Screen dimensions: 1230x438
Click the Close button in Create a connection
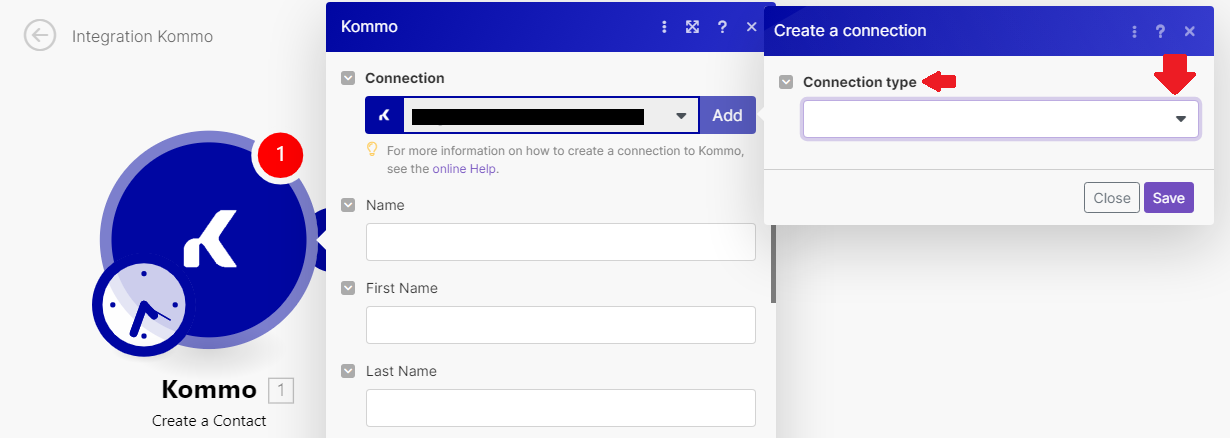click(1112, 198)
